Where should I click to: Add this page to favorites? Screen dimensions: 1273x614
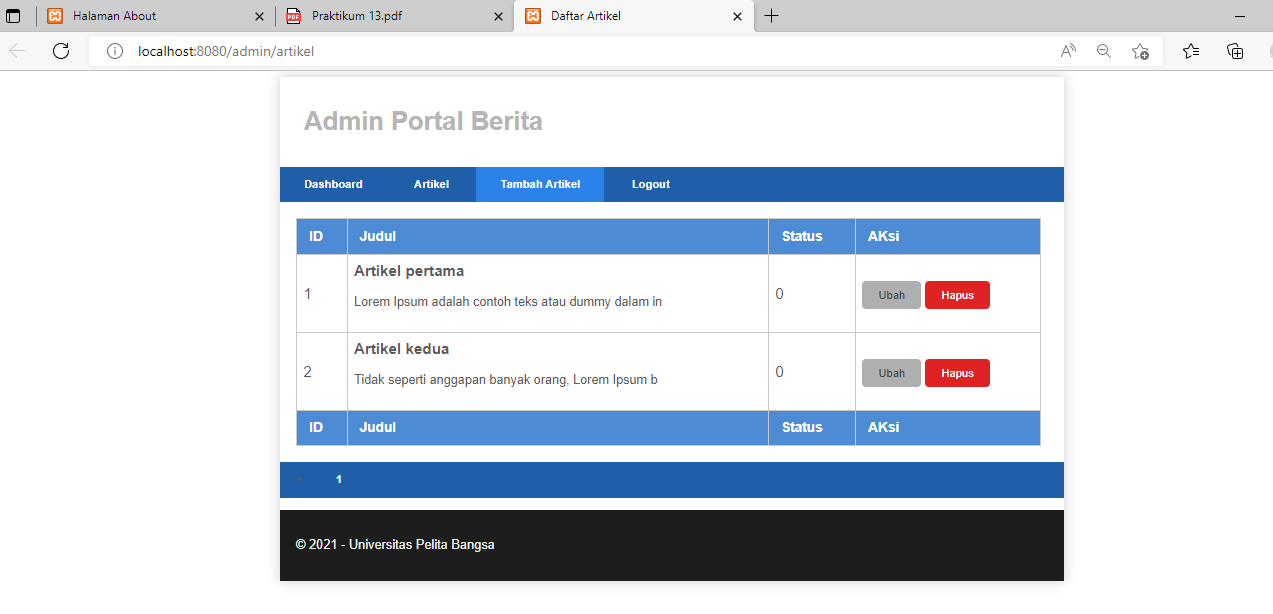pyautogui.click(x=1140, y=50)
